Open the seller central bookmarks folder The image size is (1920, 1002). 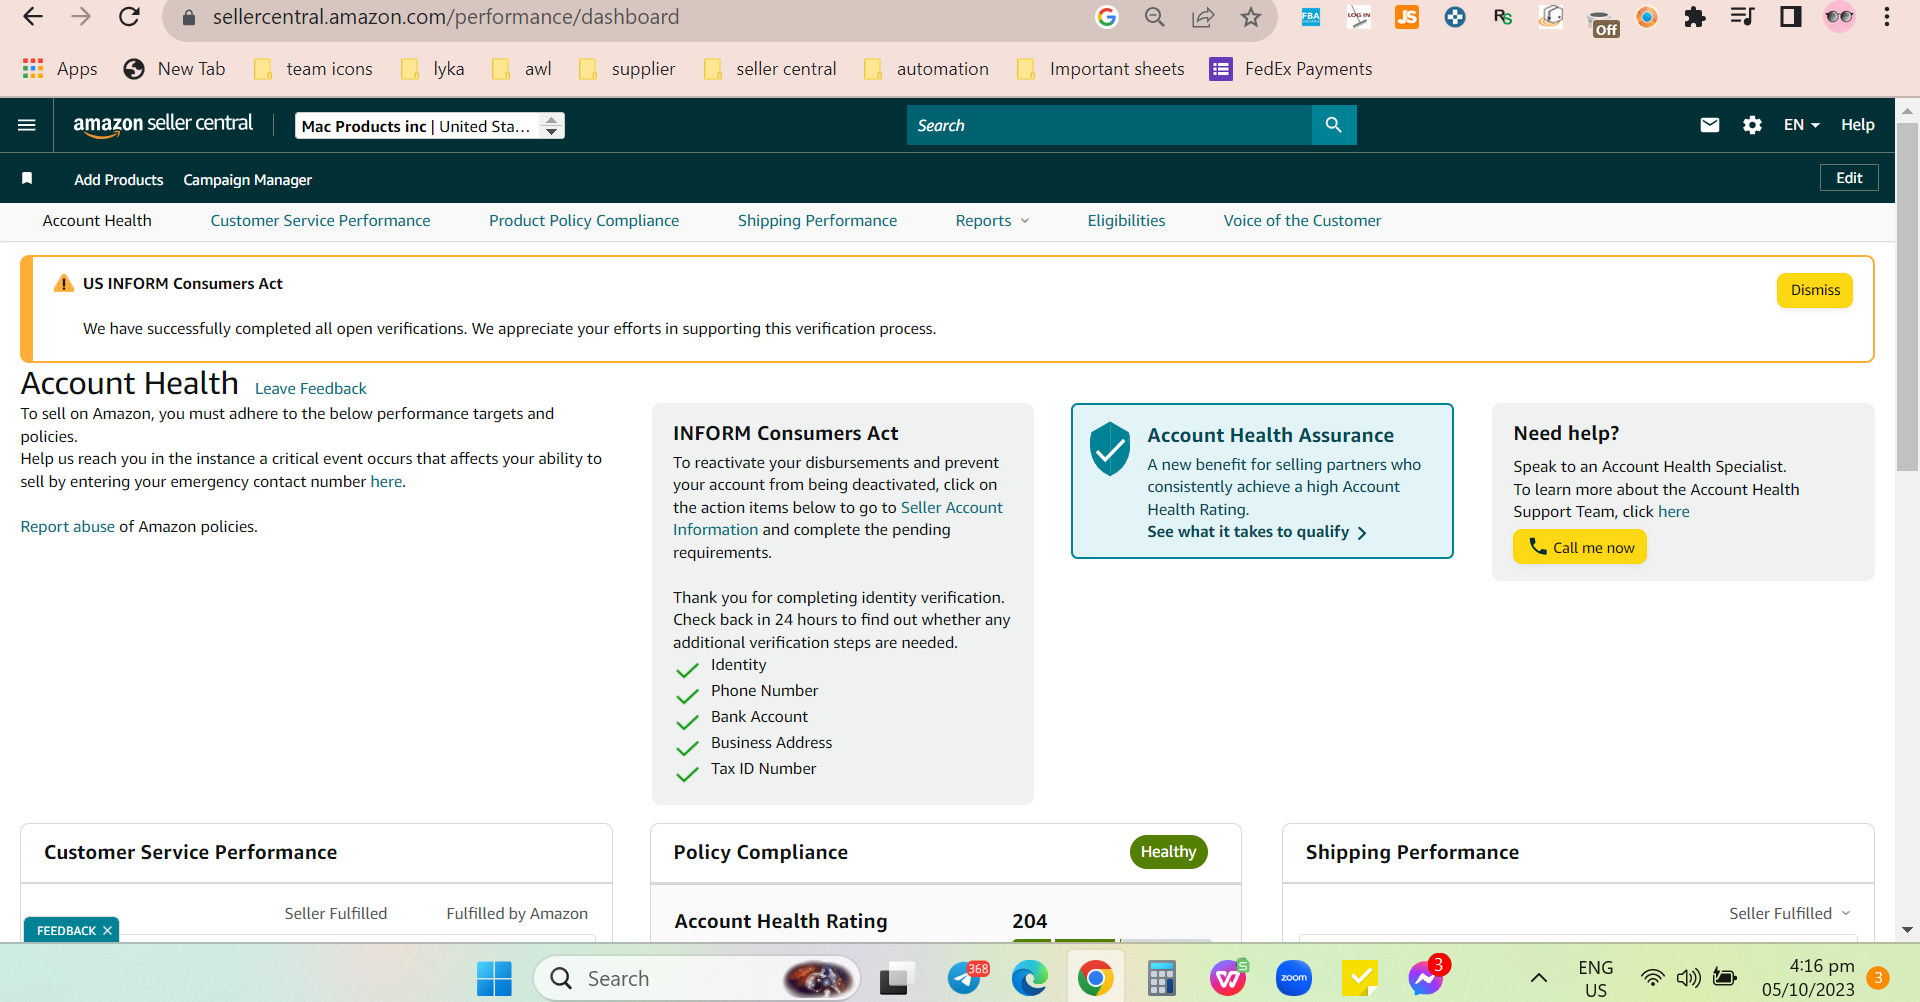(x=771, y=69)
